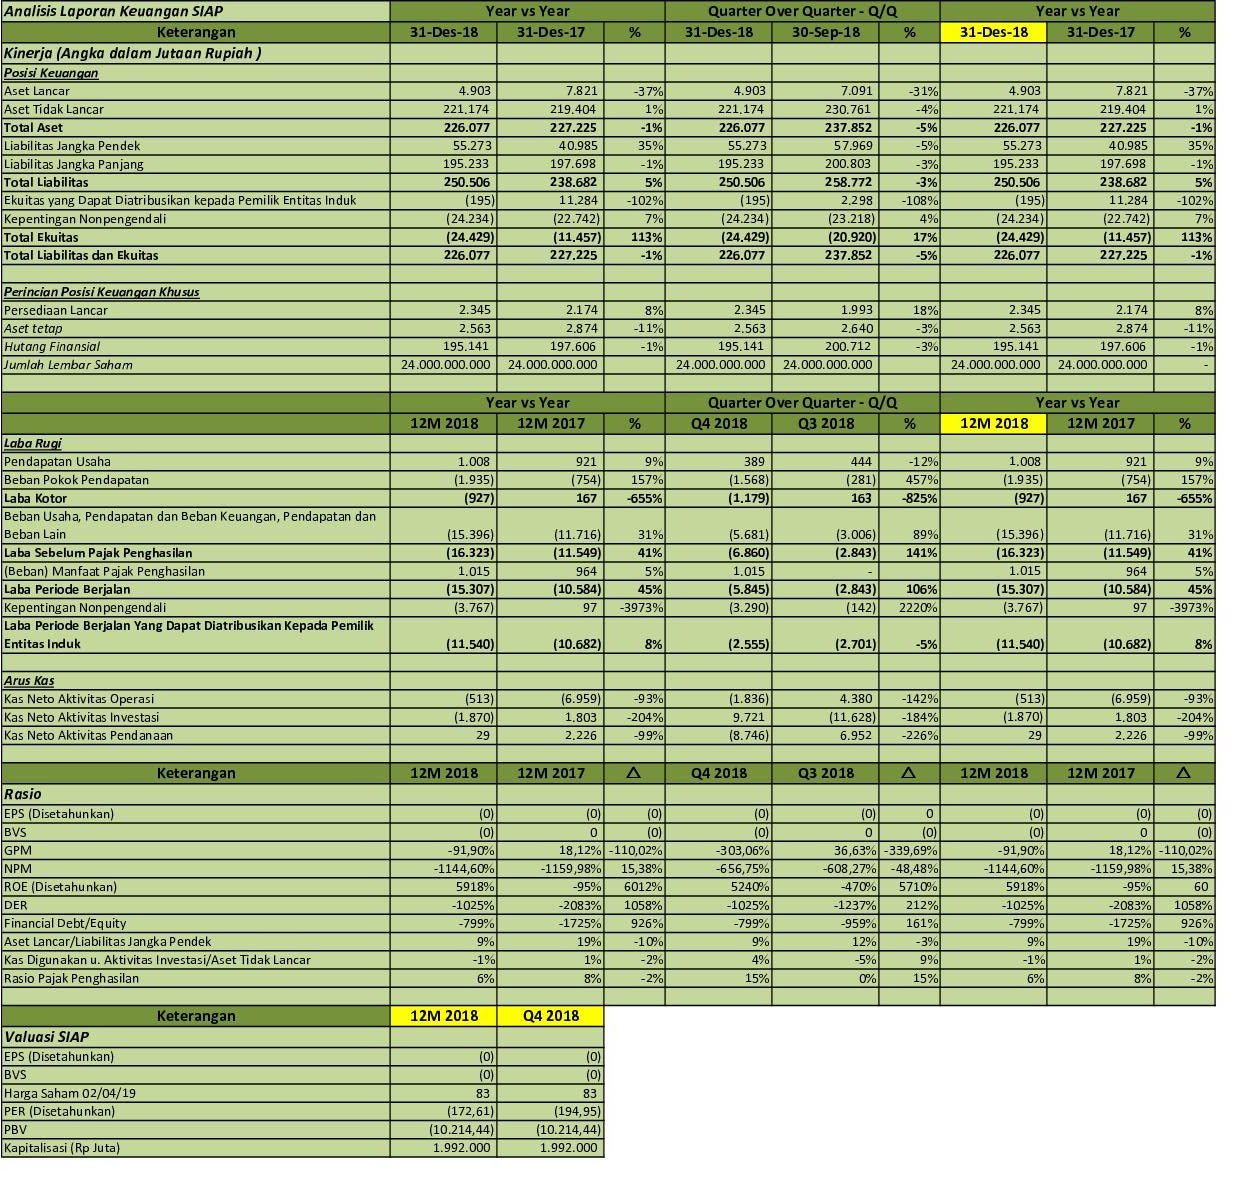Select the Valuasi SIAP label
The image size is (1240, 1181).
click(45, 1036)
